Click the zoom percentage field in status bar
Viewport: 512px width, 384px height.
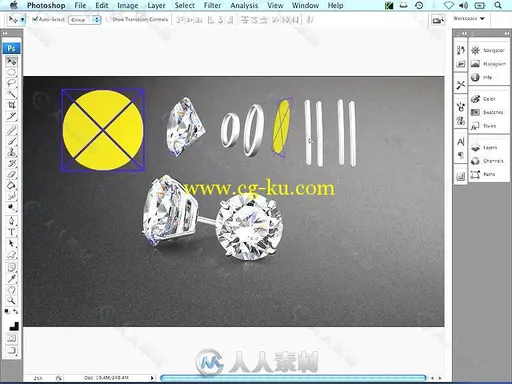click(x=38, y=378)
